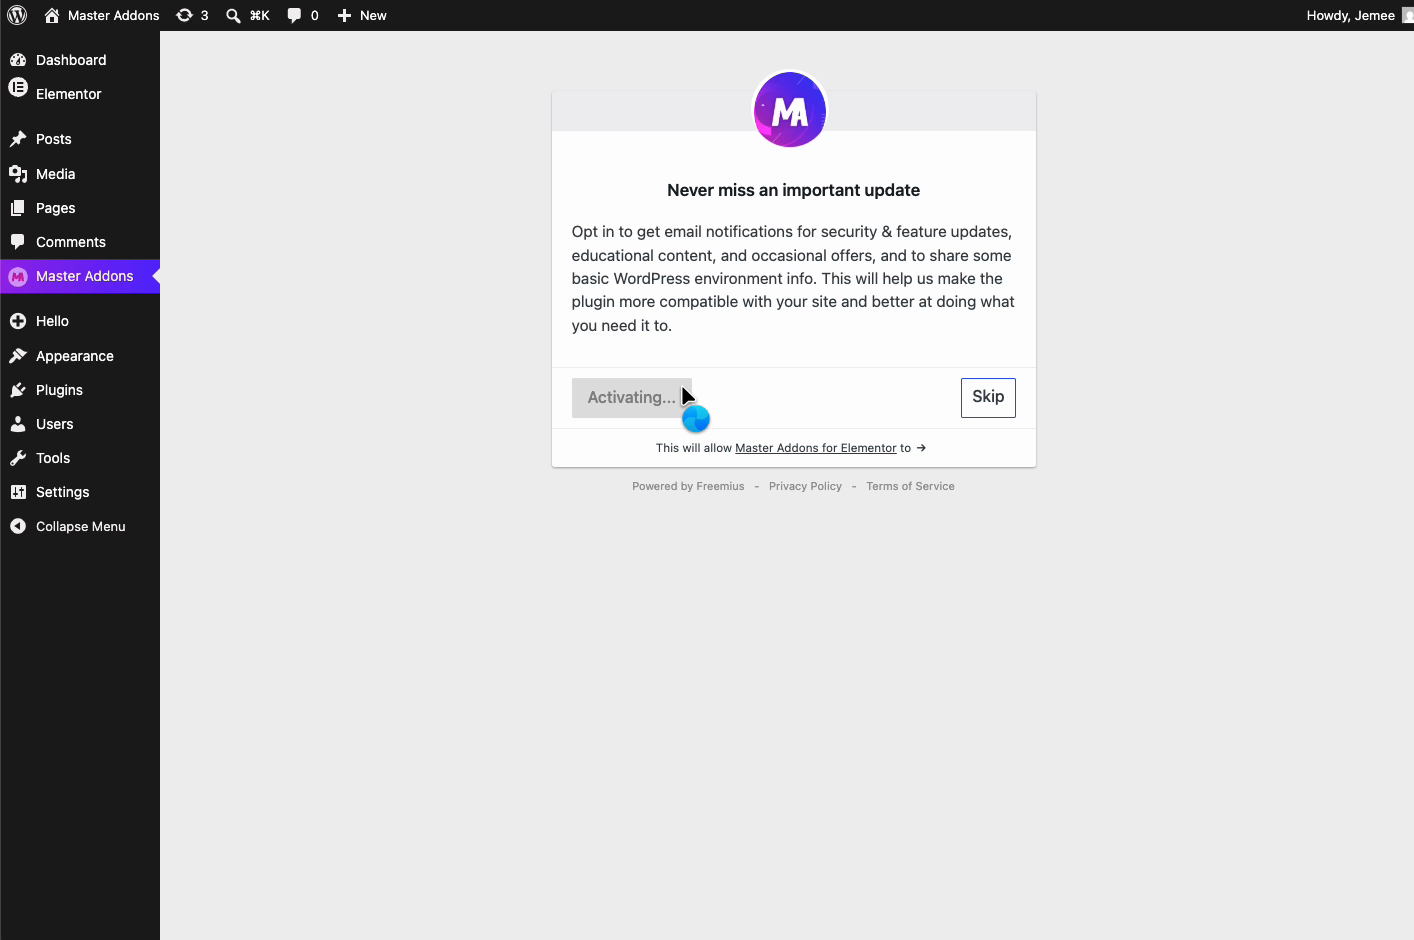The image size is (1414, 940).
Task: Click the Collapse Menu arrow icon
Action: (18, 526)
